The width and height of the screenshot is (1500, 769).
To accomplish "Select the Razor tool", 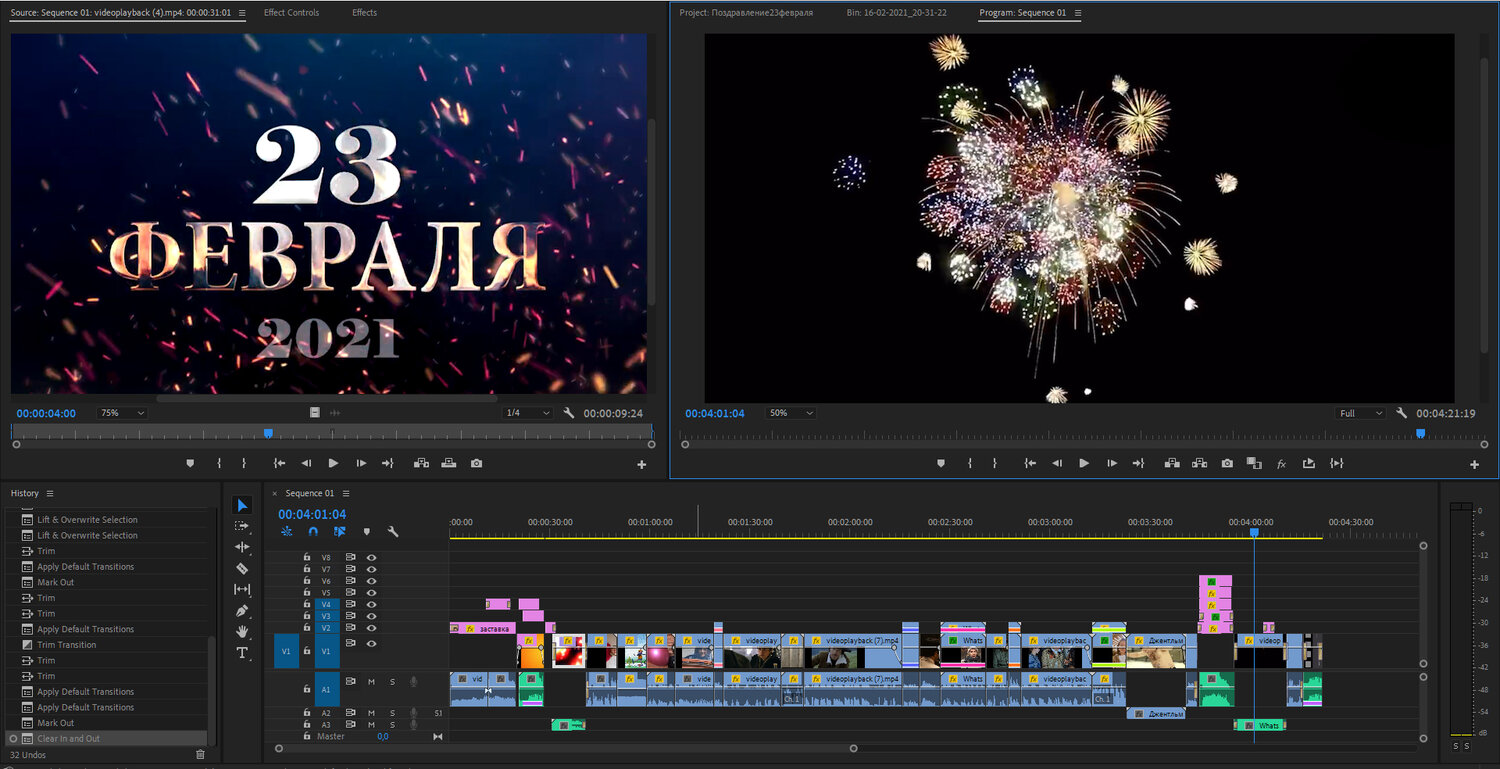I will click(242, 568).
